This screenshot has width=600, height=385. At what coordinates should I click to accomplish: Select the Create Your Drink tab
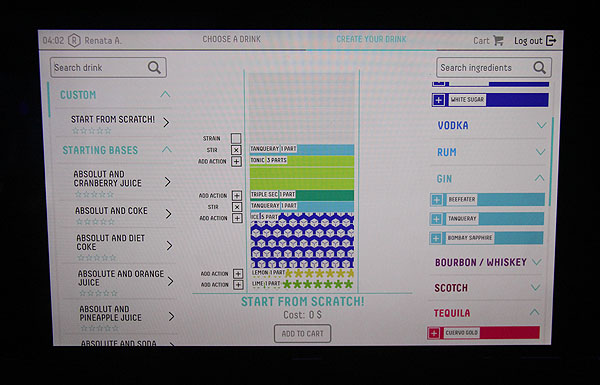pyautogui.click(x=371, y=39)
